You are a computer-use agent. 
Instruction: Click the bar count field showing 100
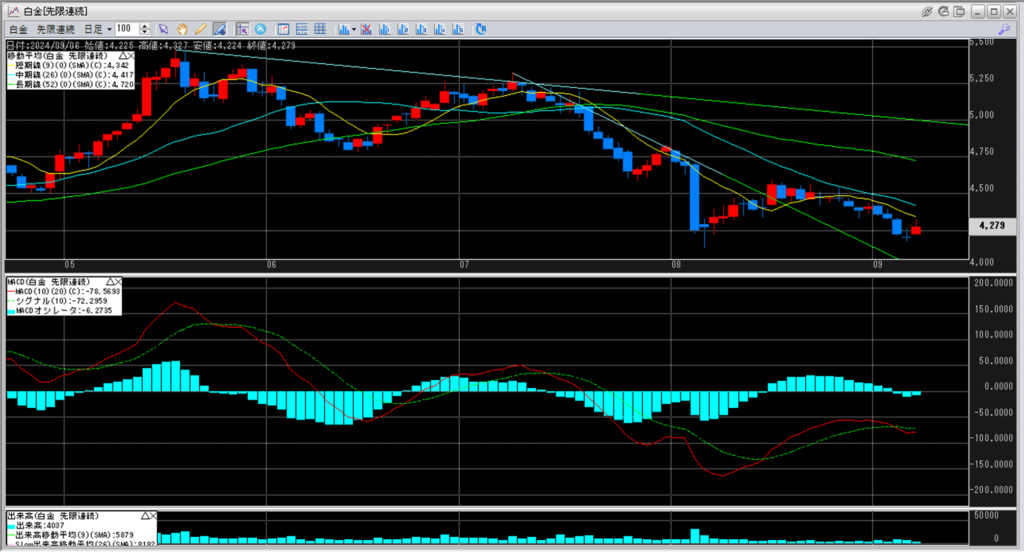(127, 29)
